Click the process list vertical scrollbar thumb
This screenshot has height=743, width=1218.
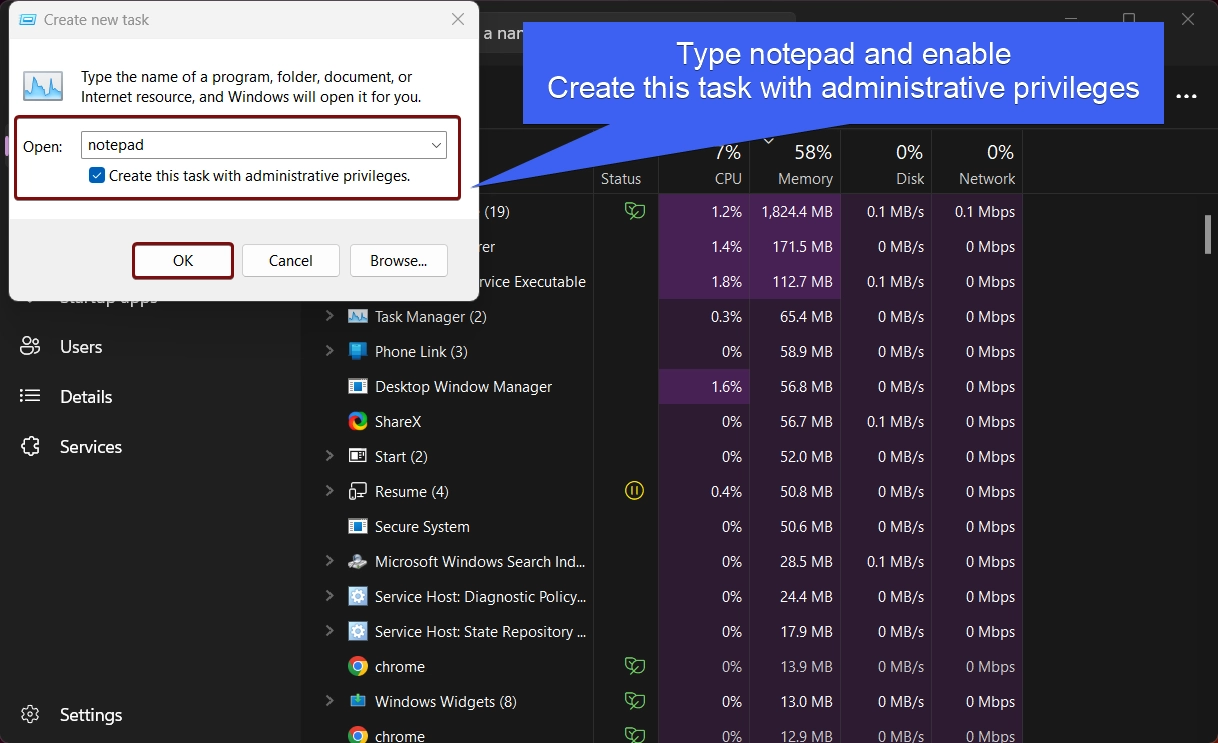click(x=1207, y=233)
